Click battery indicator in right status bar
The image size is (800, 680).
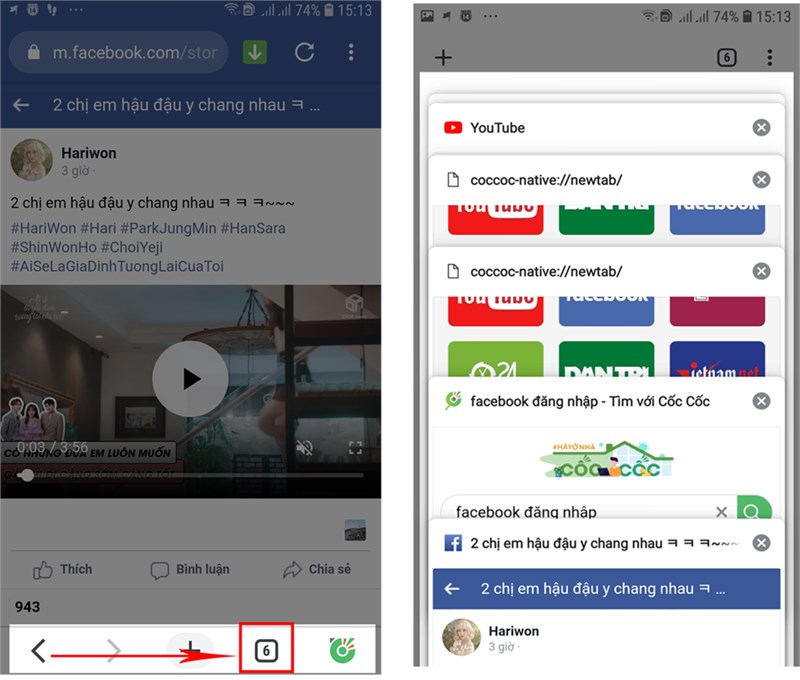click(747, 16)
